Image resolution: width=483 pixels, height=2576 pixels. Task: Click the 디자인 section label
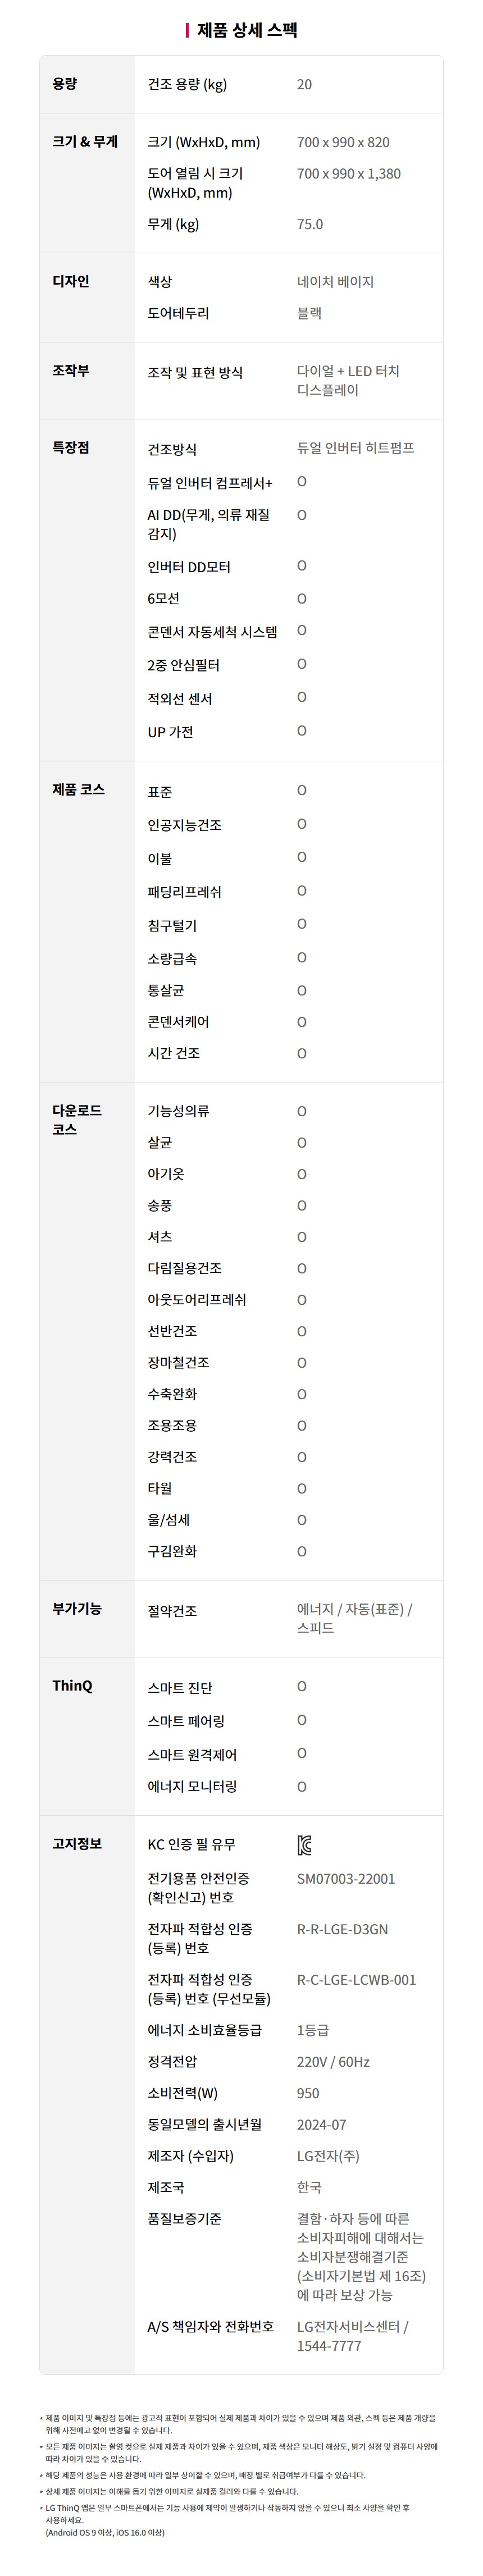[x=71, y=281]
